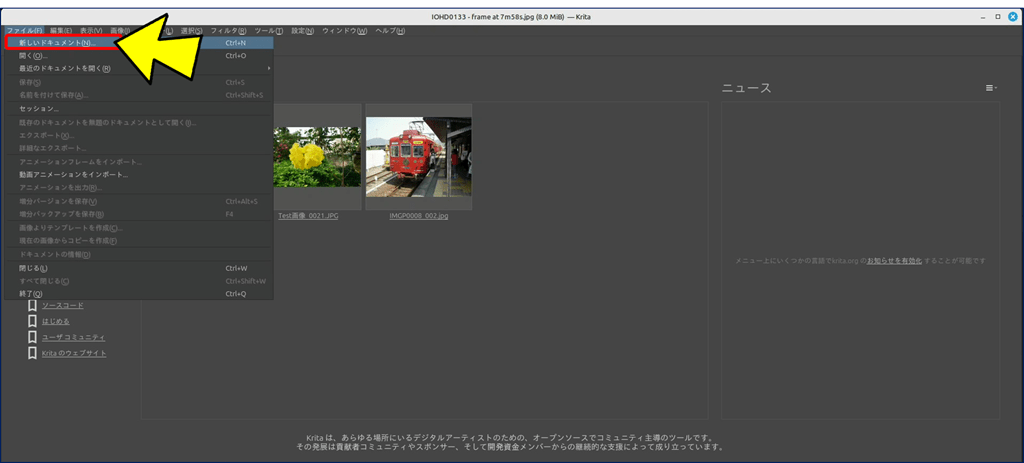Open the news panel options hamburger menu
1024x463 pixels.
point(990,89)
